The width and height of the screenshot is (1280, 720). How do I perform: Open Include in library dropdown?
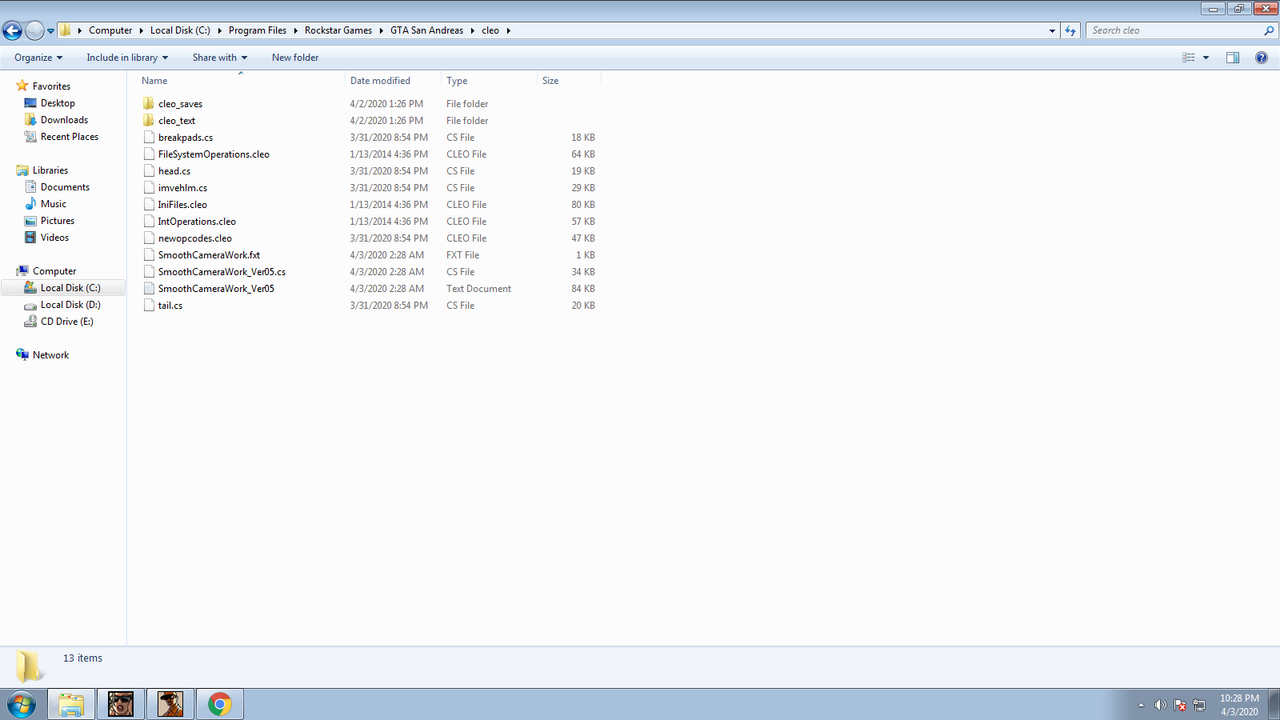127,57
